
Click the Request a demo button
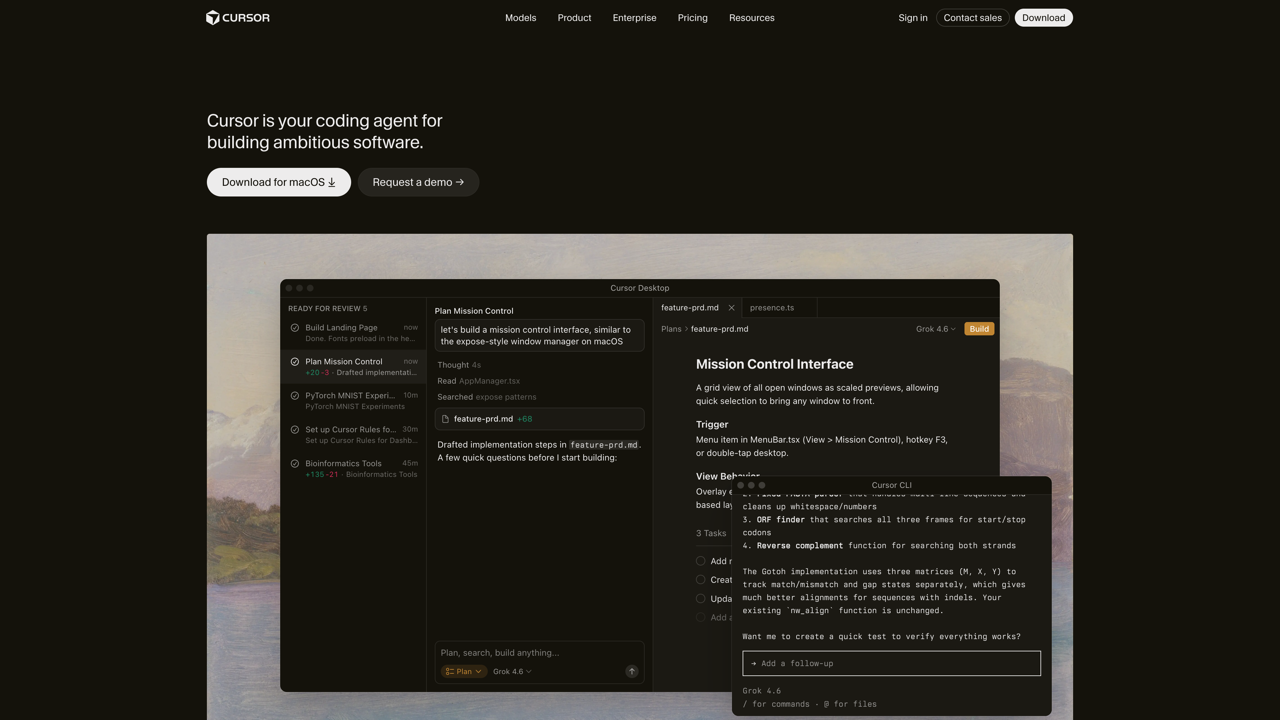pos(418,182)
